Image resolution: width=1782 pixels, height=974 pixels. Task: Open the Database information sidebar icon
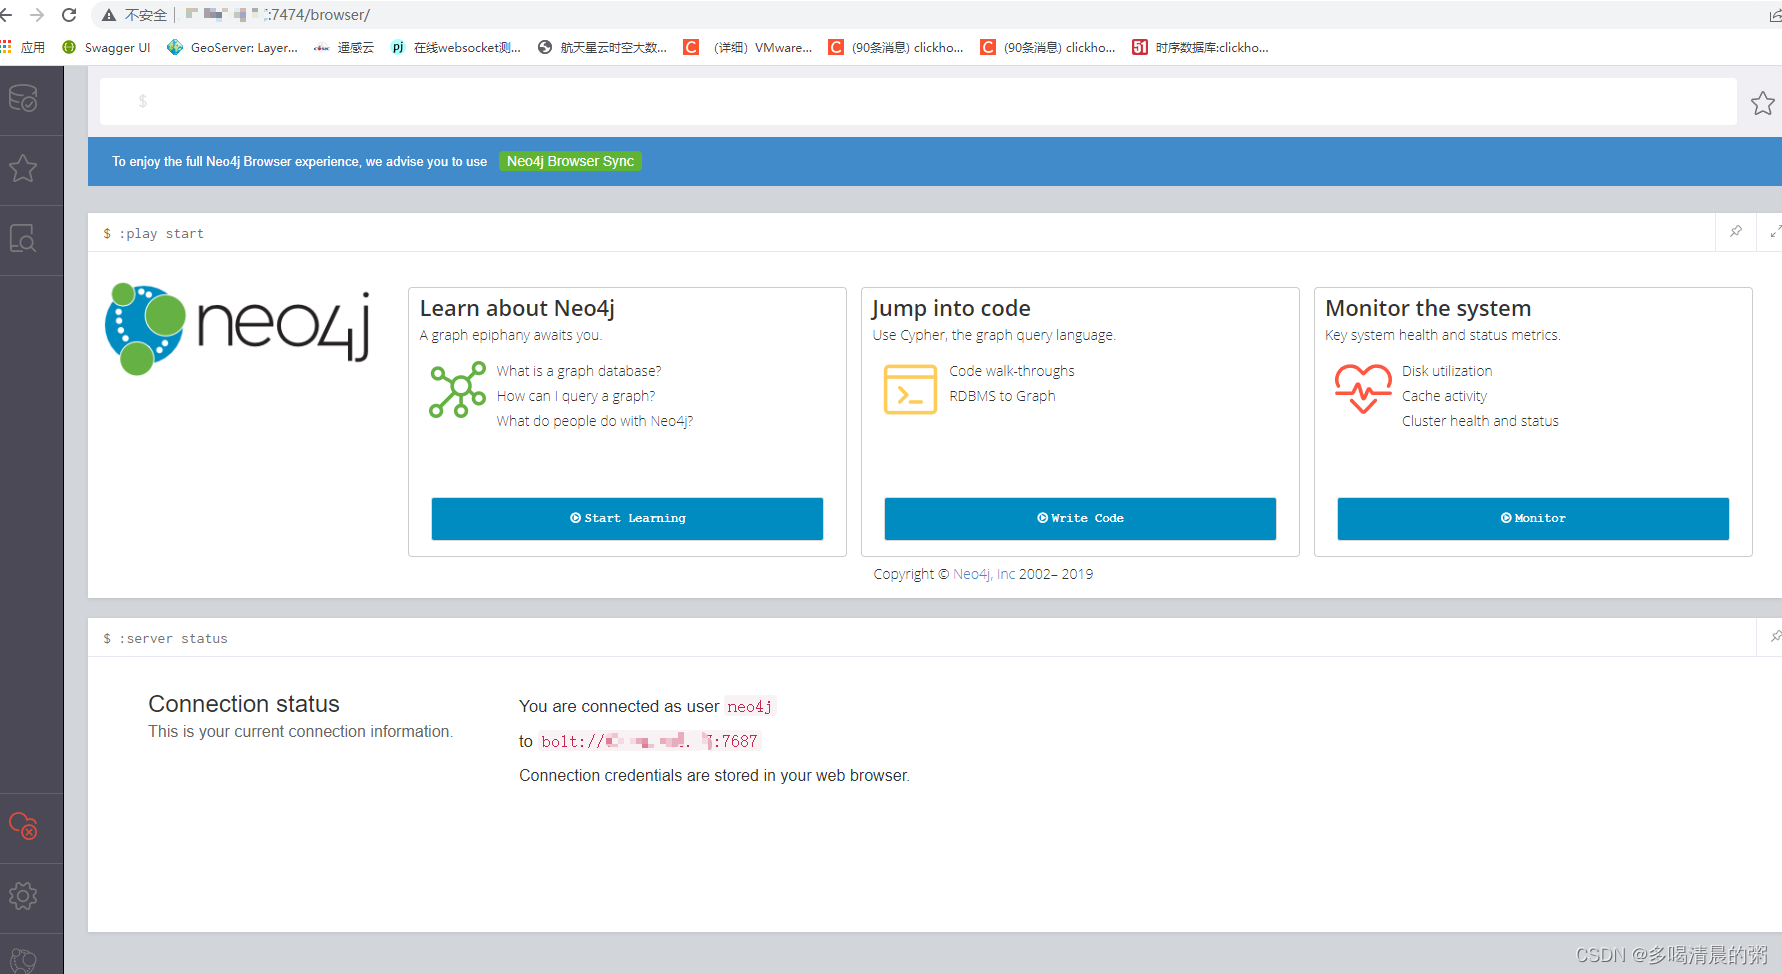click(23, 98)
